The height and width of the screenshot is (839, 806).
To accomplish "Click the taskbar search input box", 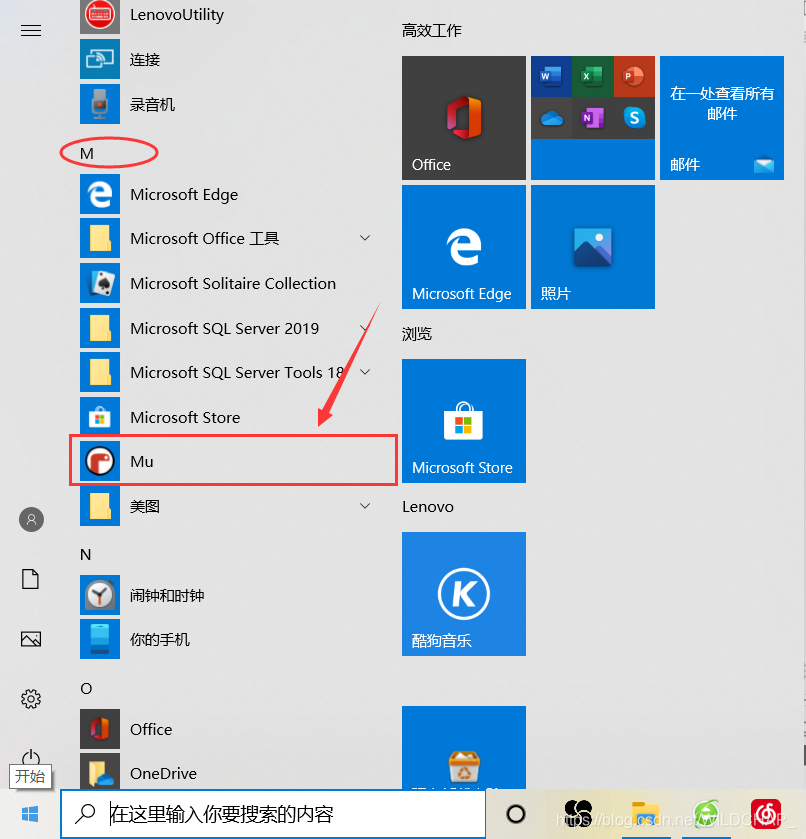I will tap(273, 814).
